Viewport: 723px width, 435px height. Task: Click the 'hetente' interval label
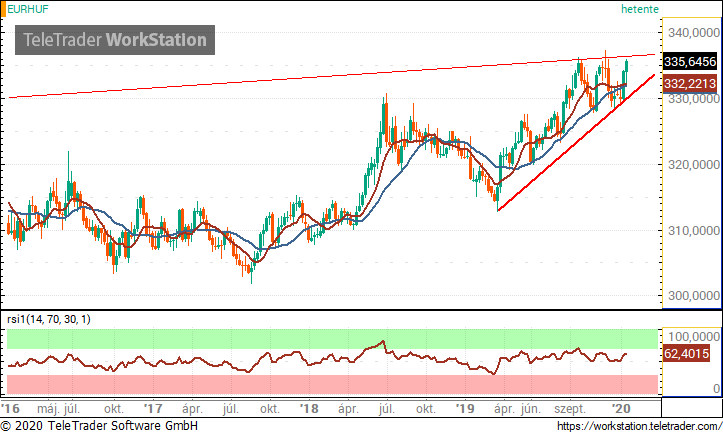click(x=640, y=9)
